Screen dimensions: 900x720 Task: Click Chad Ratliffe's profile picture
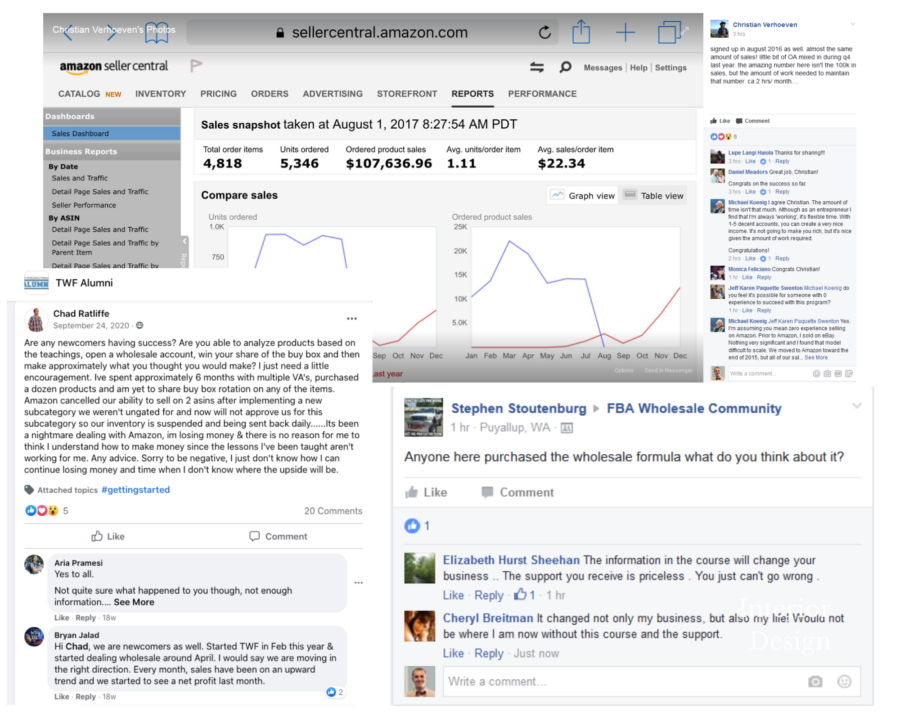[x=36, y=319]
